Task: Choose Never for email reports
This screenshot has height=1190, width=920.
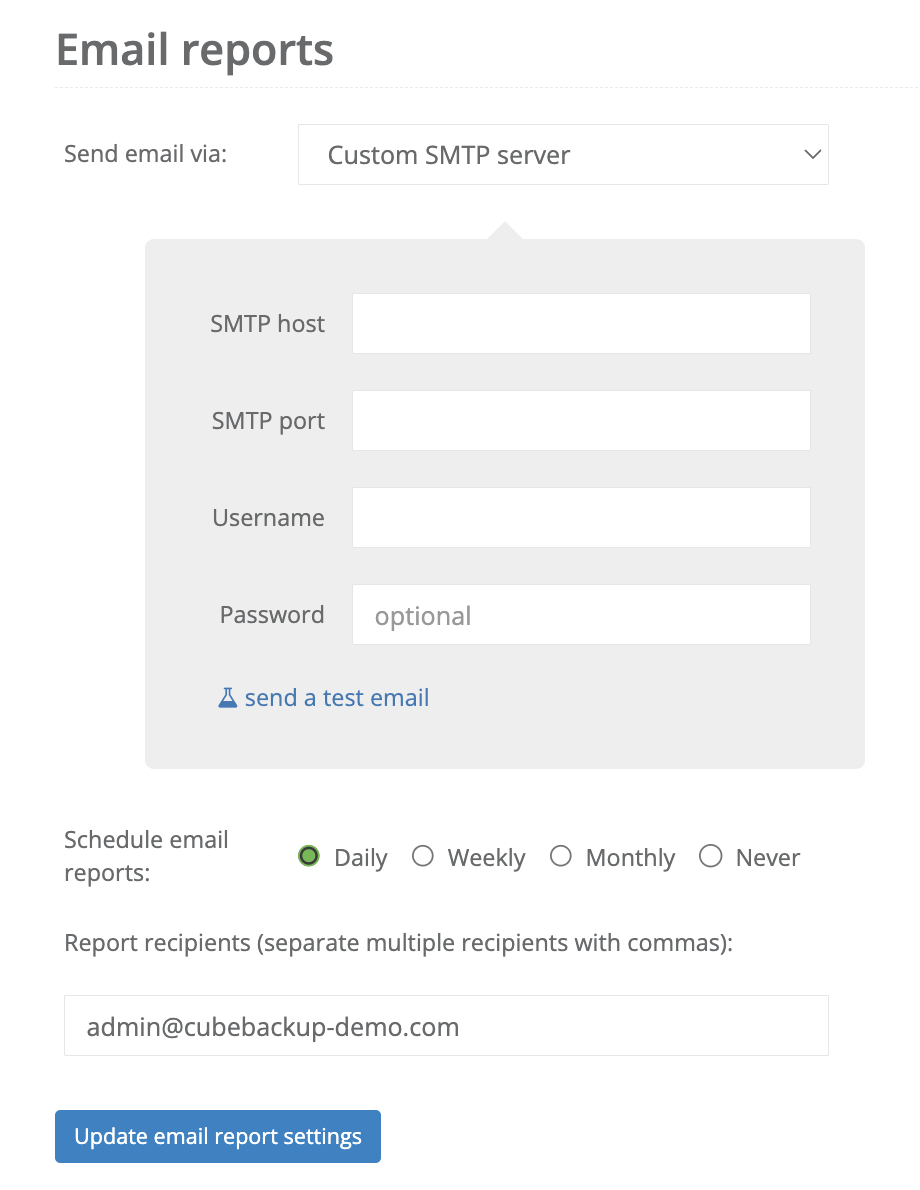Action: pos(711,856)
